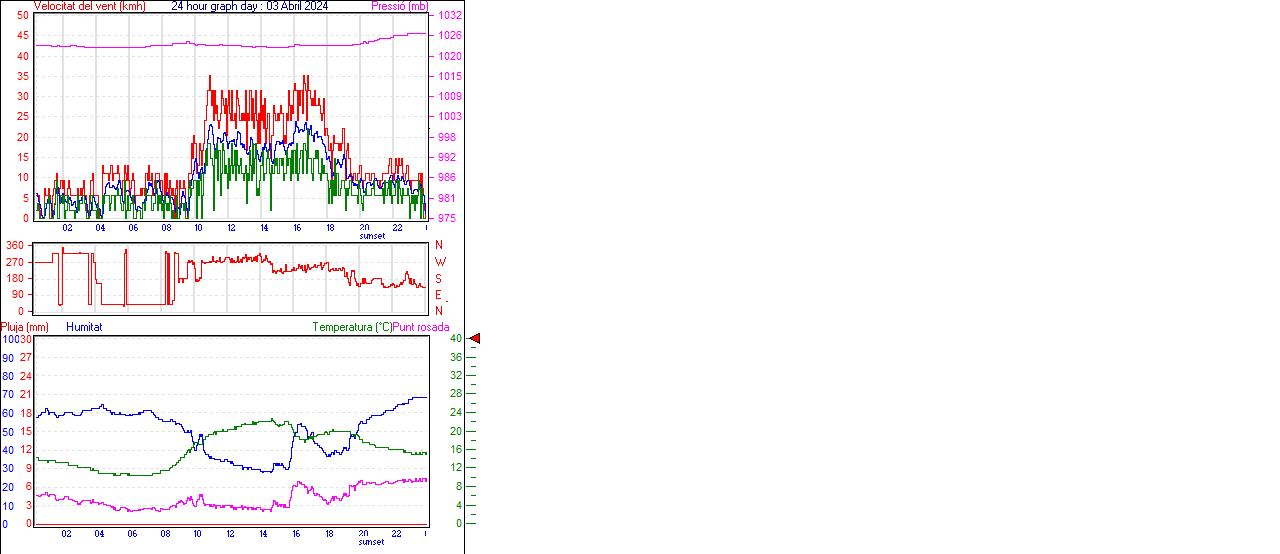Click the 360 value on direction axis
Image resolution: width=1280 pixels, height=554 pixels.
tap(14, 245)
